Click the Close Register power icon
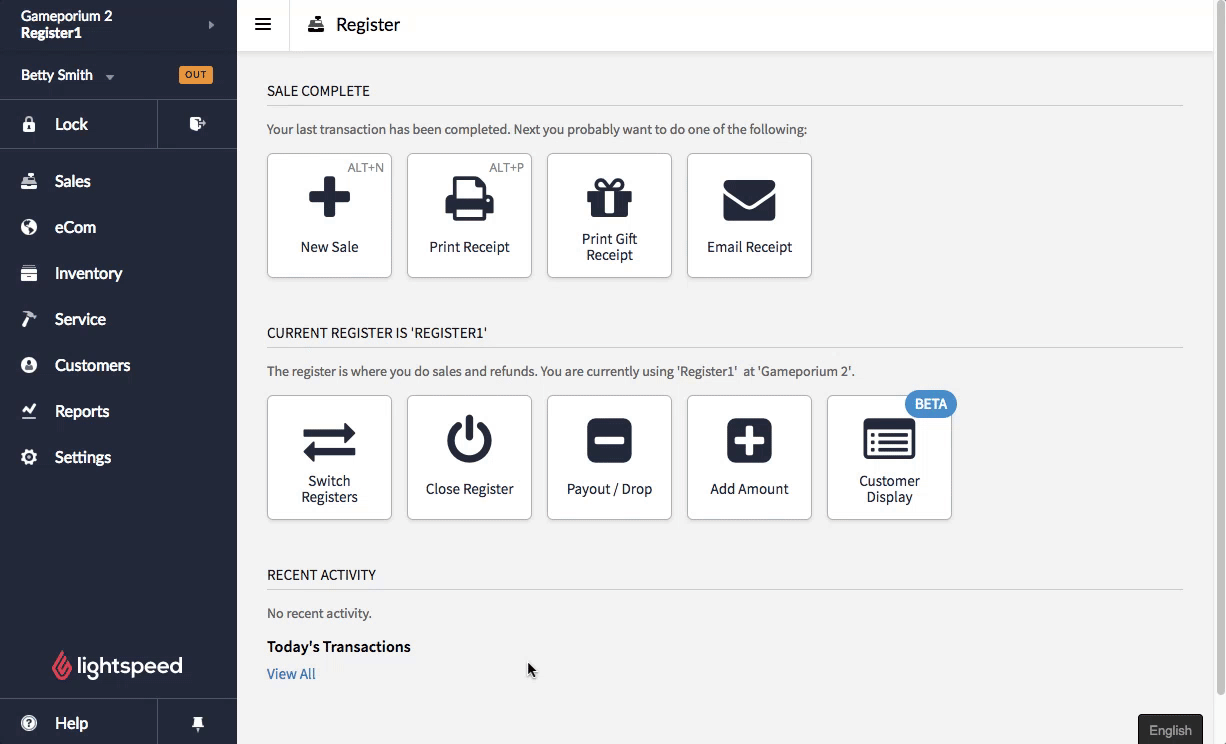Image resolution: width=1226 pixels, height=744 pixels. [469, 440]
